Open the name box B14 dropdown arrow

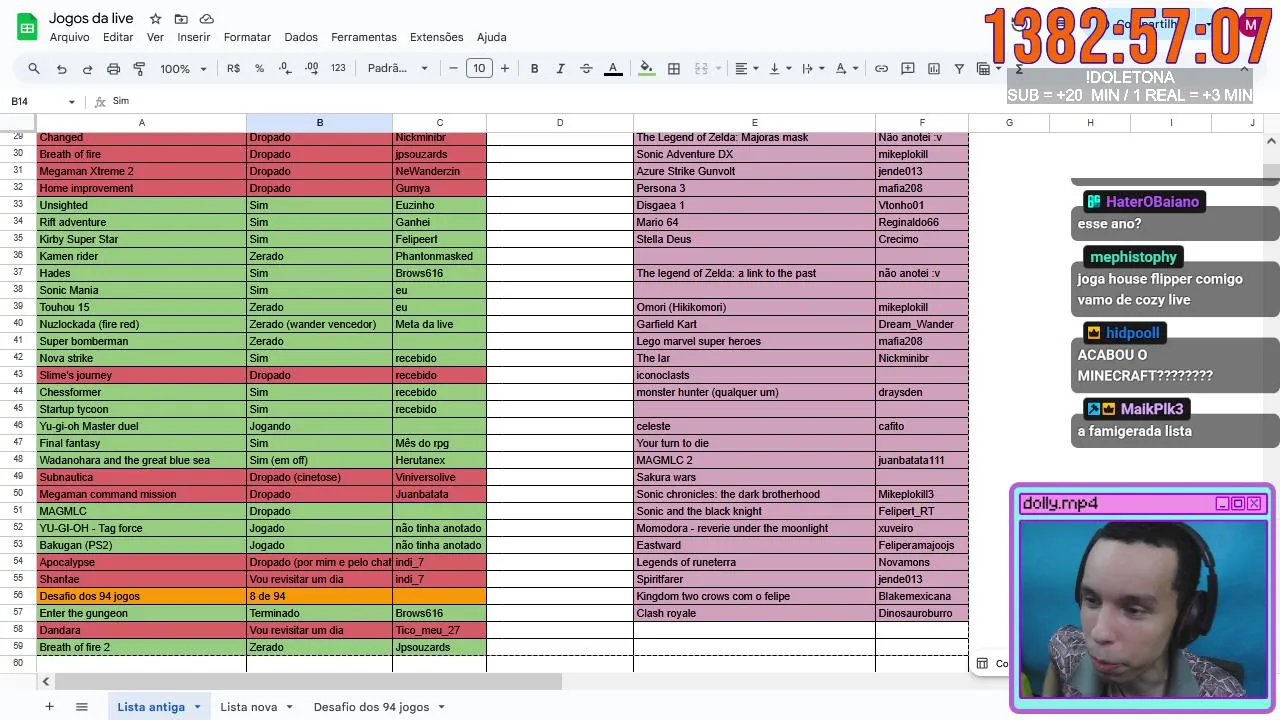[x=71, y=102]
